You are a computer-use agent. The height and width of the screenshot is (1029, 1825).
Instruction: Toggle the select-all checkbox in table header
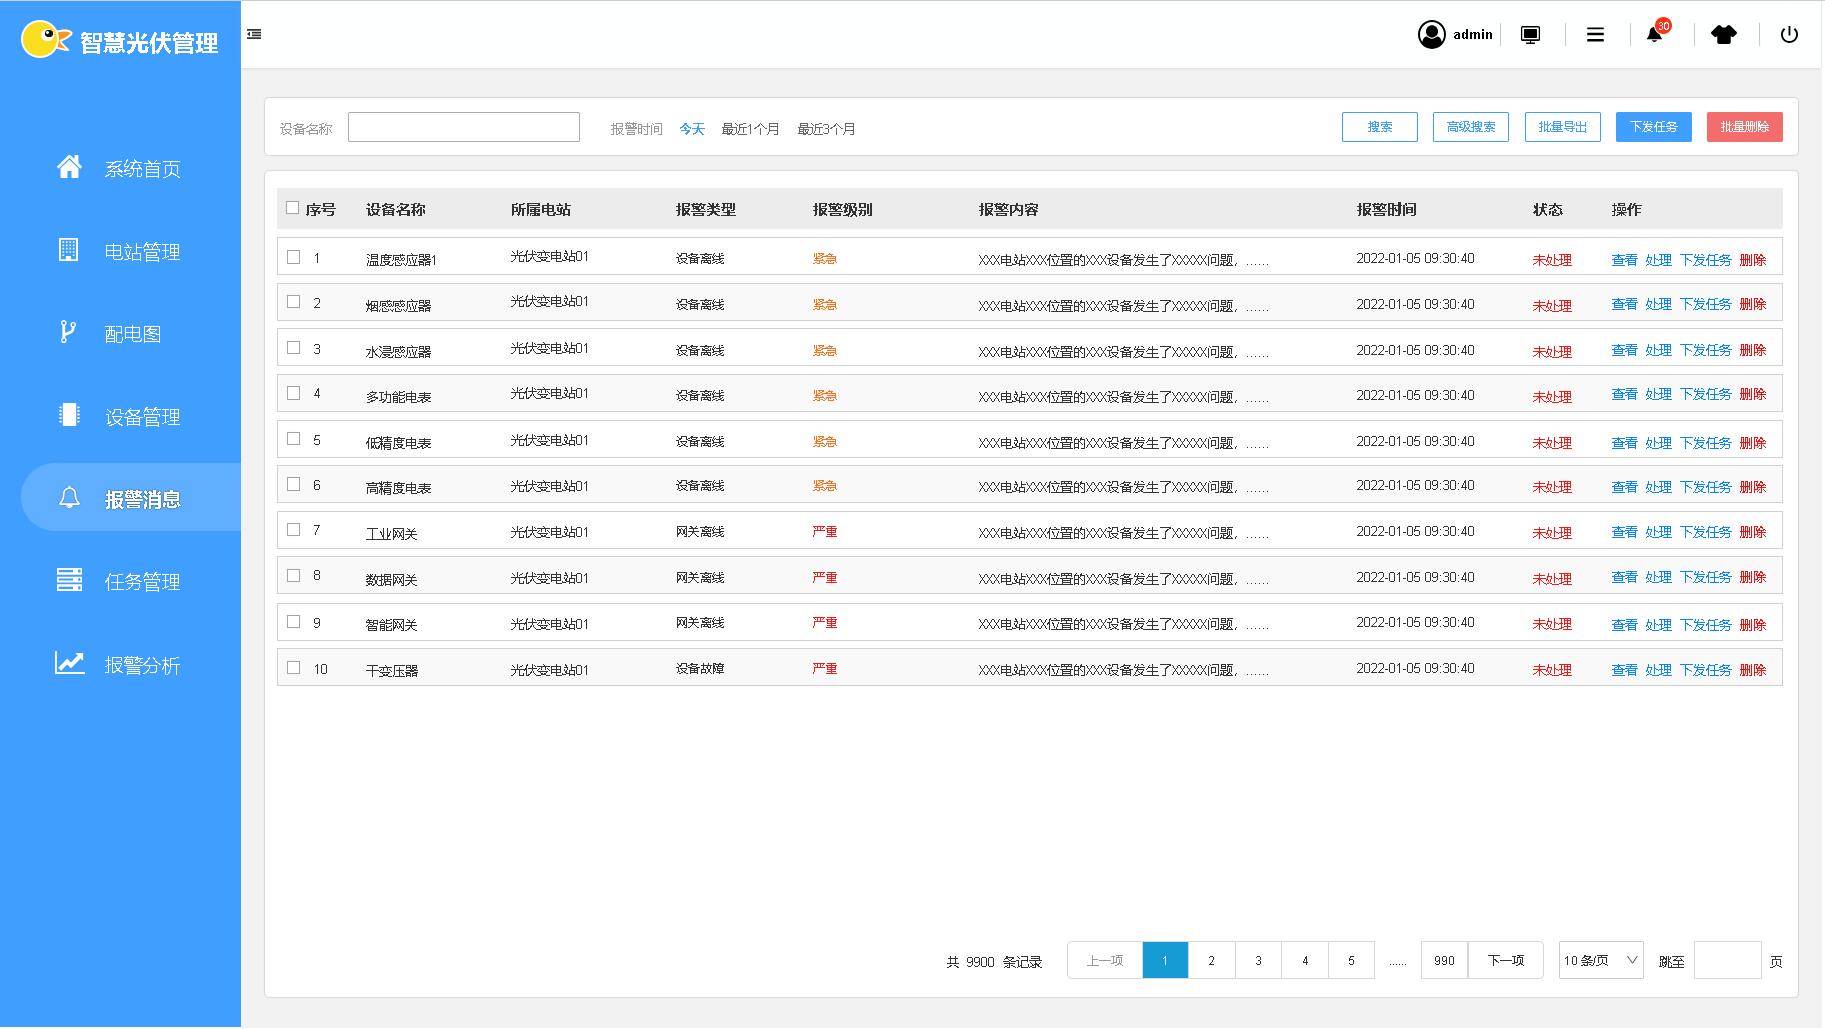click(292, 208)
